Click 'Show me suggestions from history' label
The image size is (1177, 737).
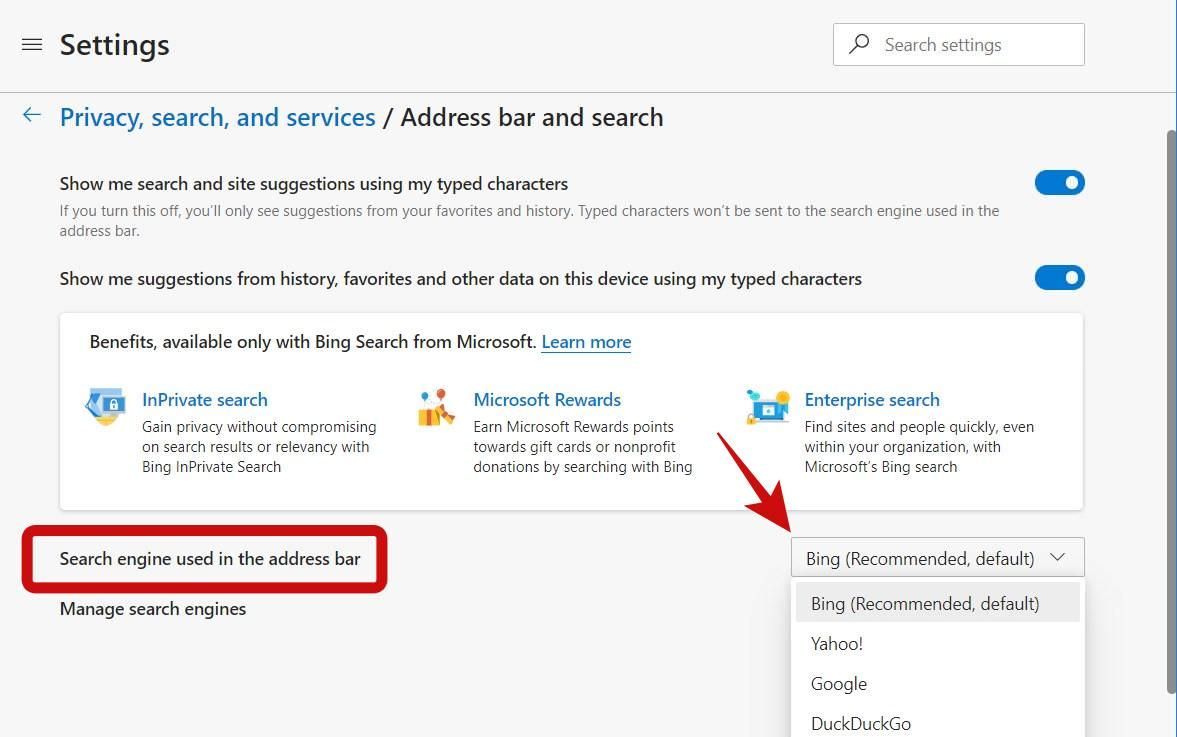pos(461,279)
